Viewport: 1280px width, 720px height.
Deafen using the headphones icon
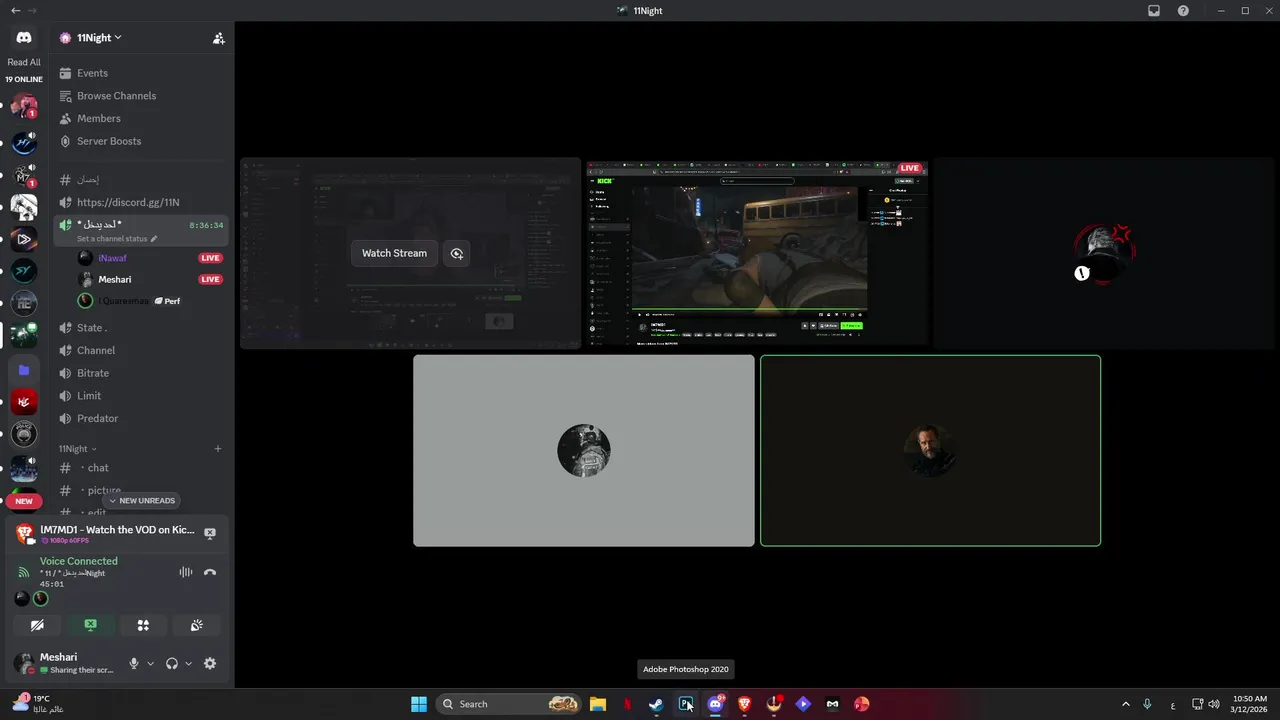click(172, 663)
